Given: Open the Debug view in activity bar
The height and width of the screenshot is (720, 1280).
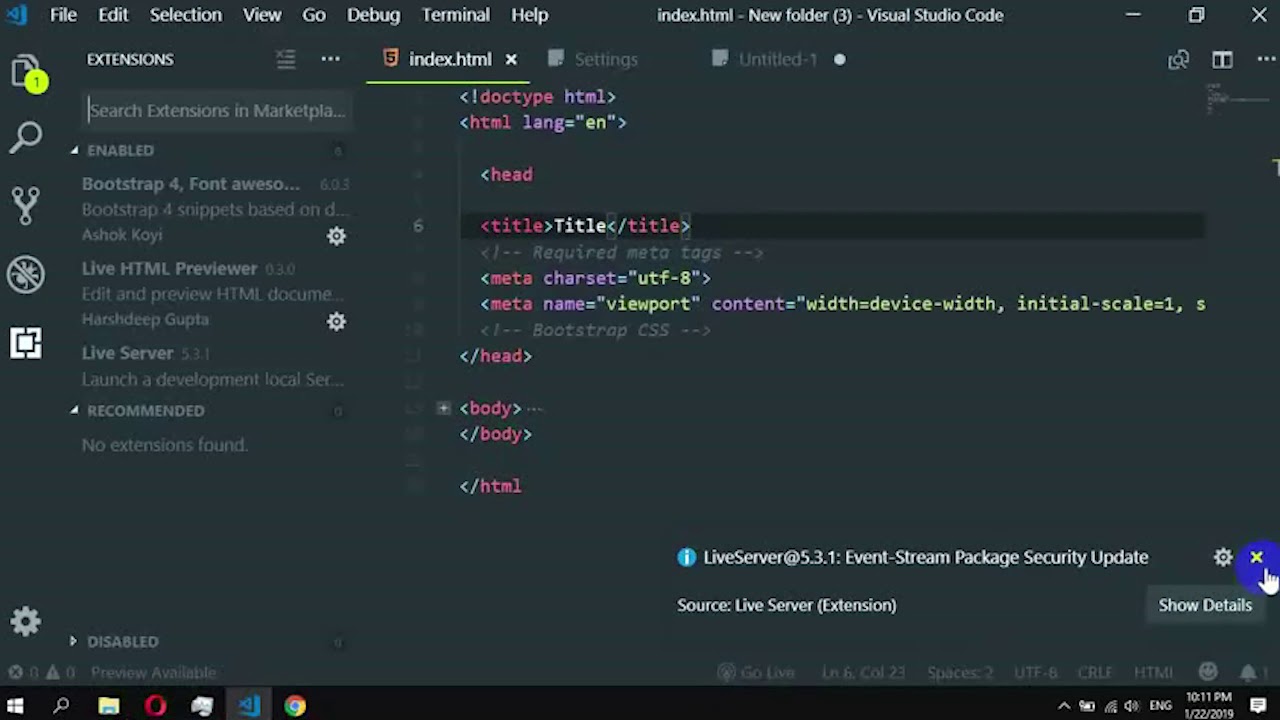Looking at the screenshot, I should coord(26,273).
